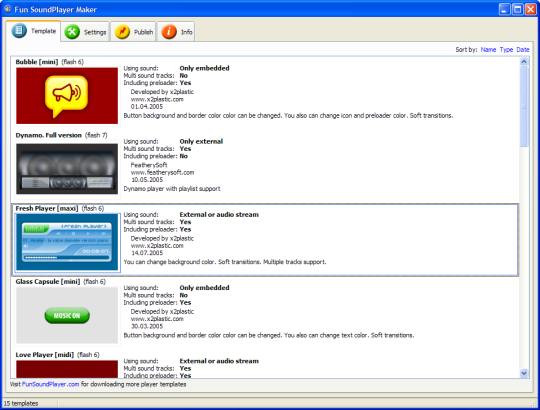Click the Love Player [midi] title
Viewport: 540px width, 410px height.
tap(45, 355)
